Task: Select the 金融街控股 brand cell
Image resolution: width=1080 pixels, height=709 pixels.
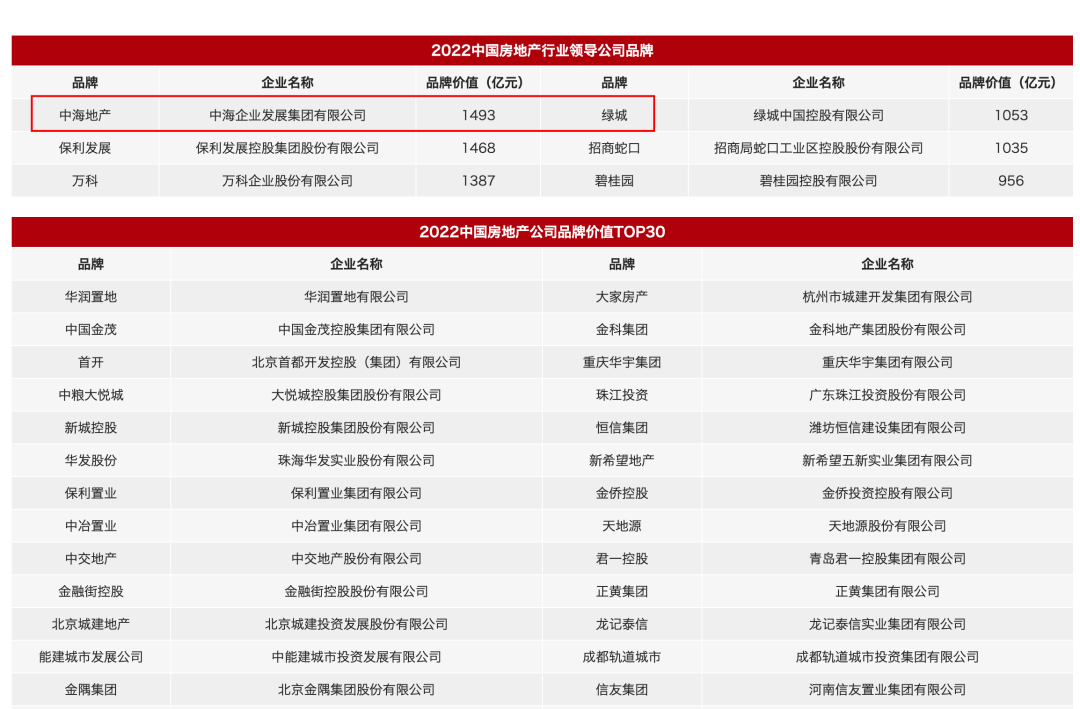Action: (90, 591)
